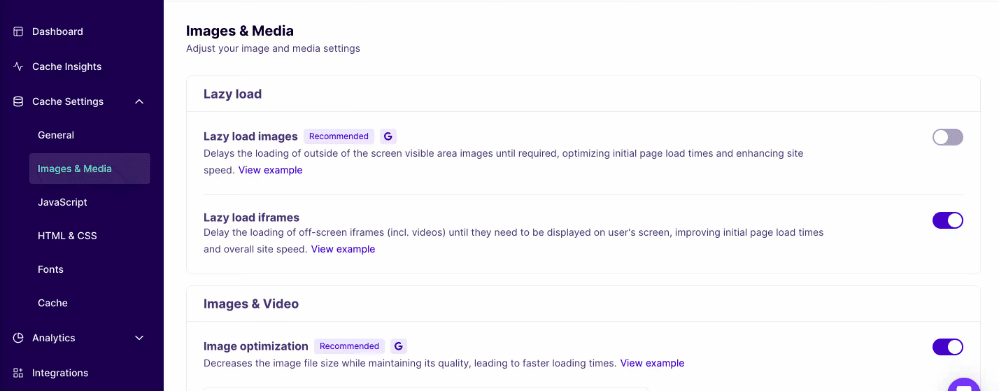Screen dimensions: 999x391
Task: Collapse the Cache Settings chevron
Action: tap(140, 102)
